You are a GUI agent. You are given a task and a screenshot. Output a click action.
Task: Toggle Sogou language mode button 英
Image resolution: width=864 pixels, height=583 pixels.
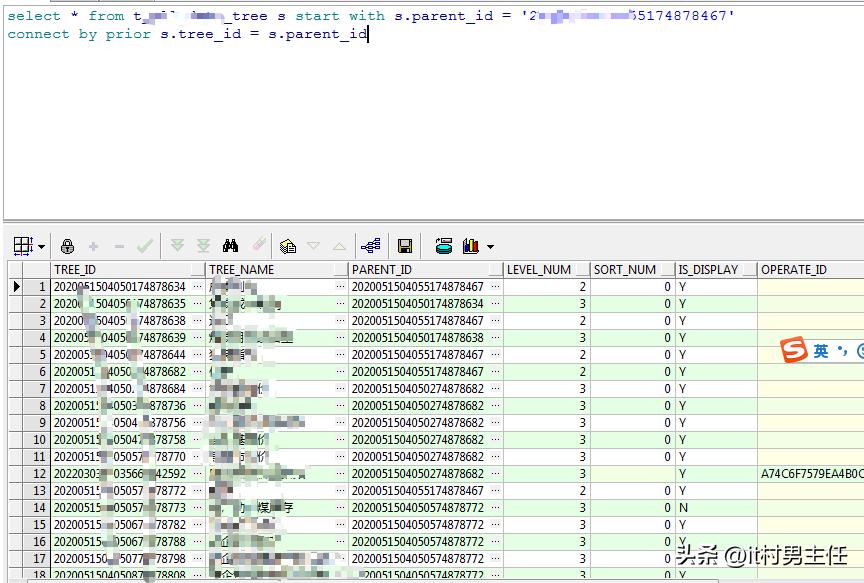pyautogui.click(x=820, y=351)
